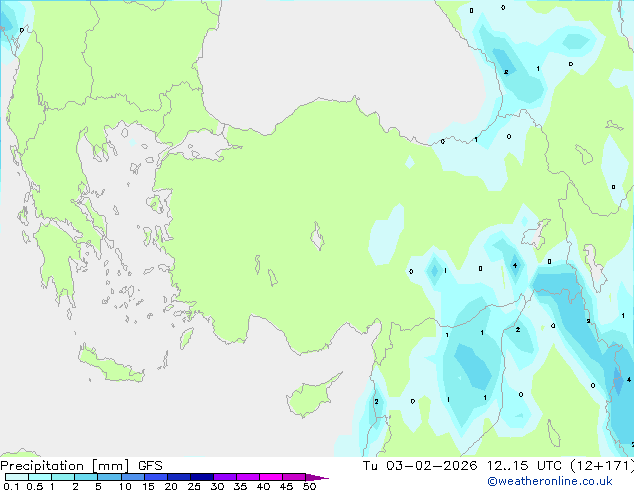
Task: Click the weatheronline.co.uk copyright link
Action: point(550,481)
